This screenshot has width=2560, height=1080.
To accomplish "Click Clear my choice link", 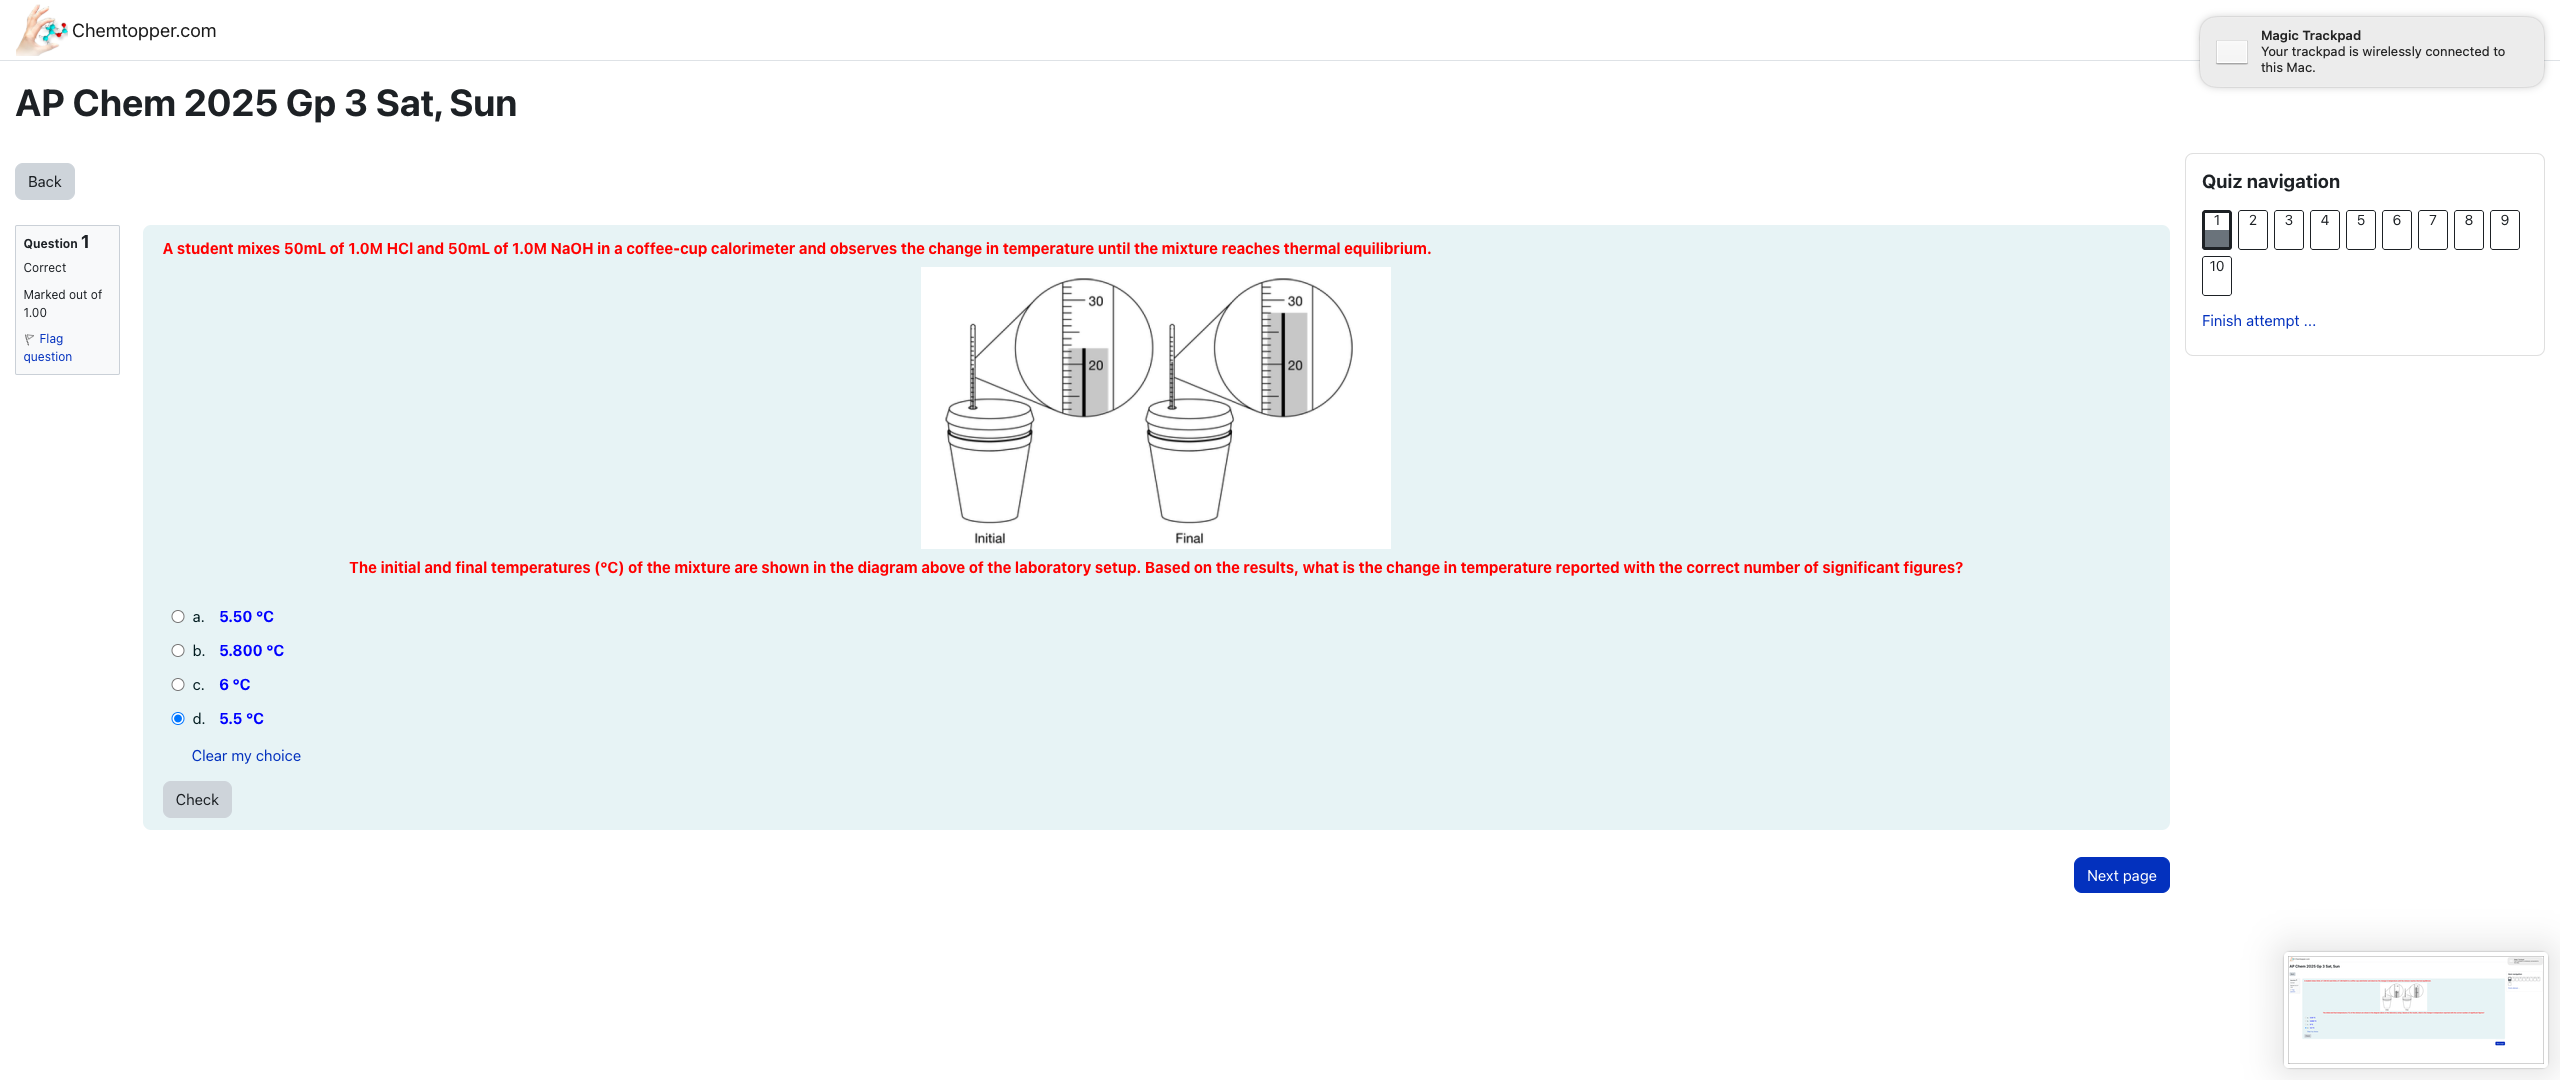I will pos(245,754).
